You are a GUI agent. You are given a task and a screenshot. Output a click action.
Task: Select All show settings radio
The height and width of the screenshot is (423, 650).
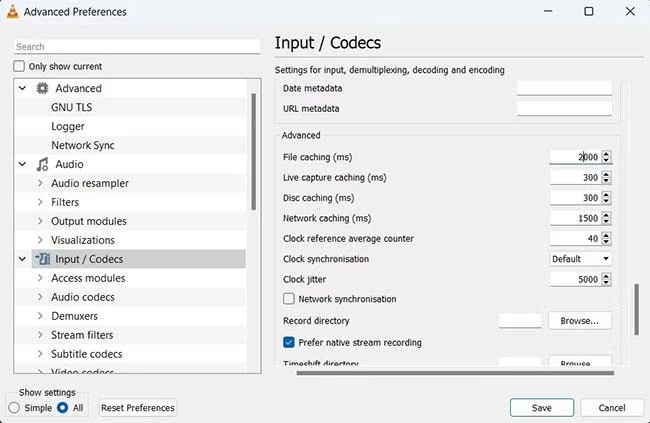[63, 408]
